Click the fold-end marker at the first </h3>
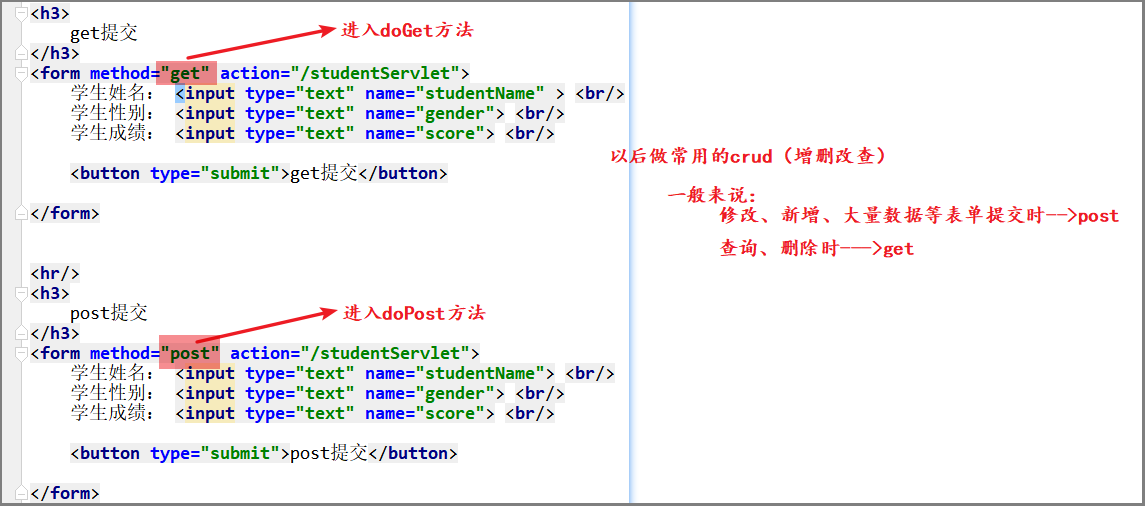The image size is (1145, 506). coord(22,53)
